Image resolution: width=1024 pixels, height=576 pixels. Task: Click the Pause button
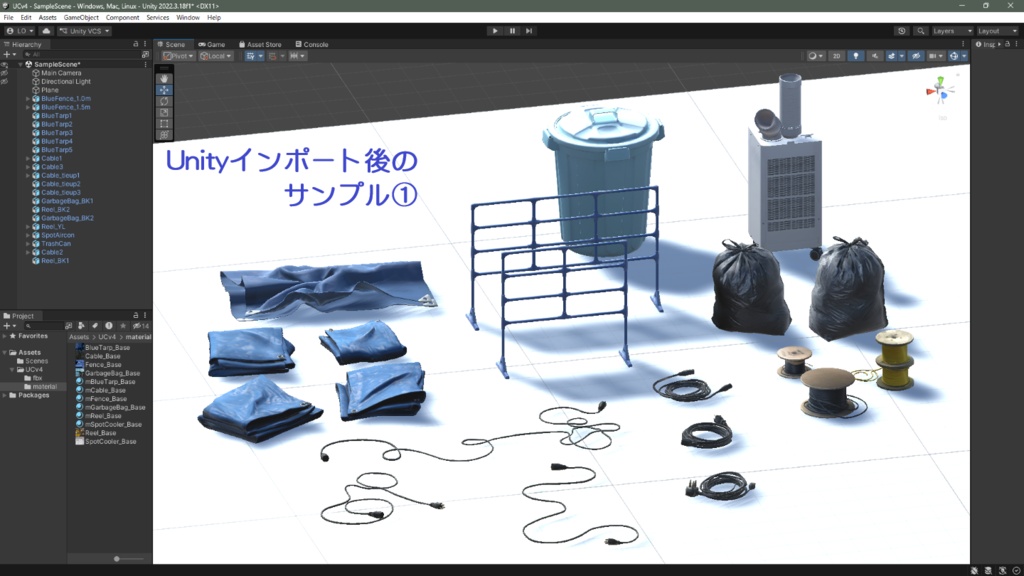click(512, 31)
